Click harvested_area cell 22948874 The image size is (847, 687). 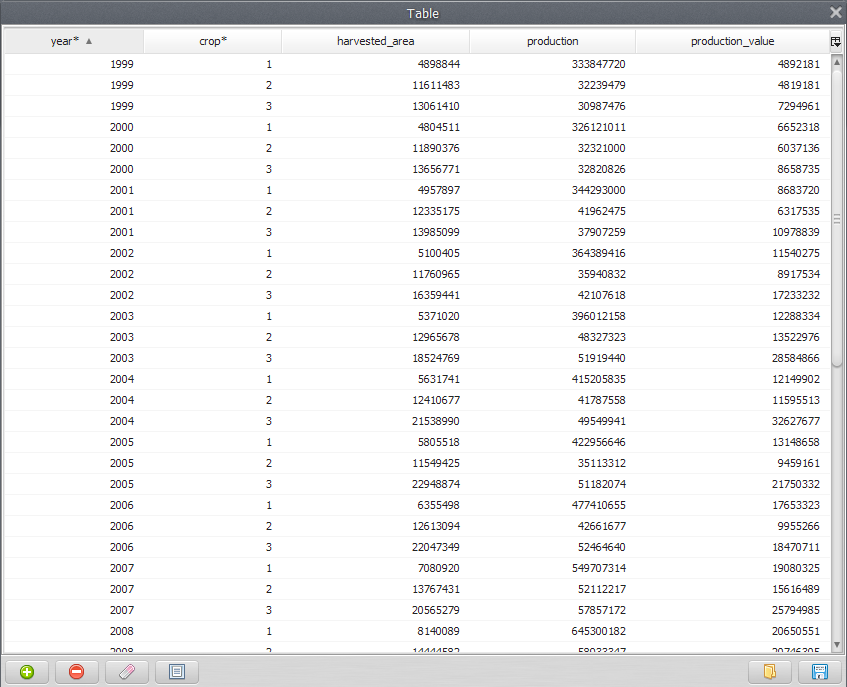point(432,484)
